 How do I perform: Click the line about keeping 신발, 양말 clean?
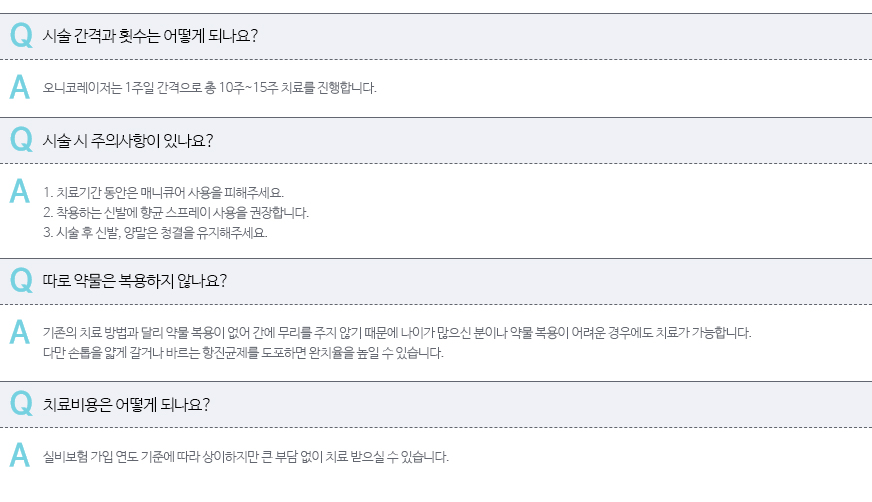(155, 233)
